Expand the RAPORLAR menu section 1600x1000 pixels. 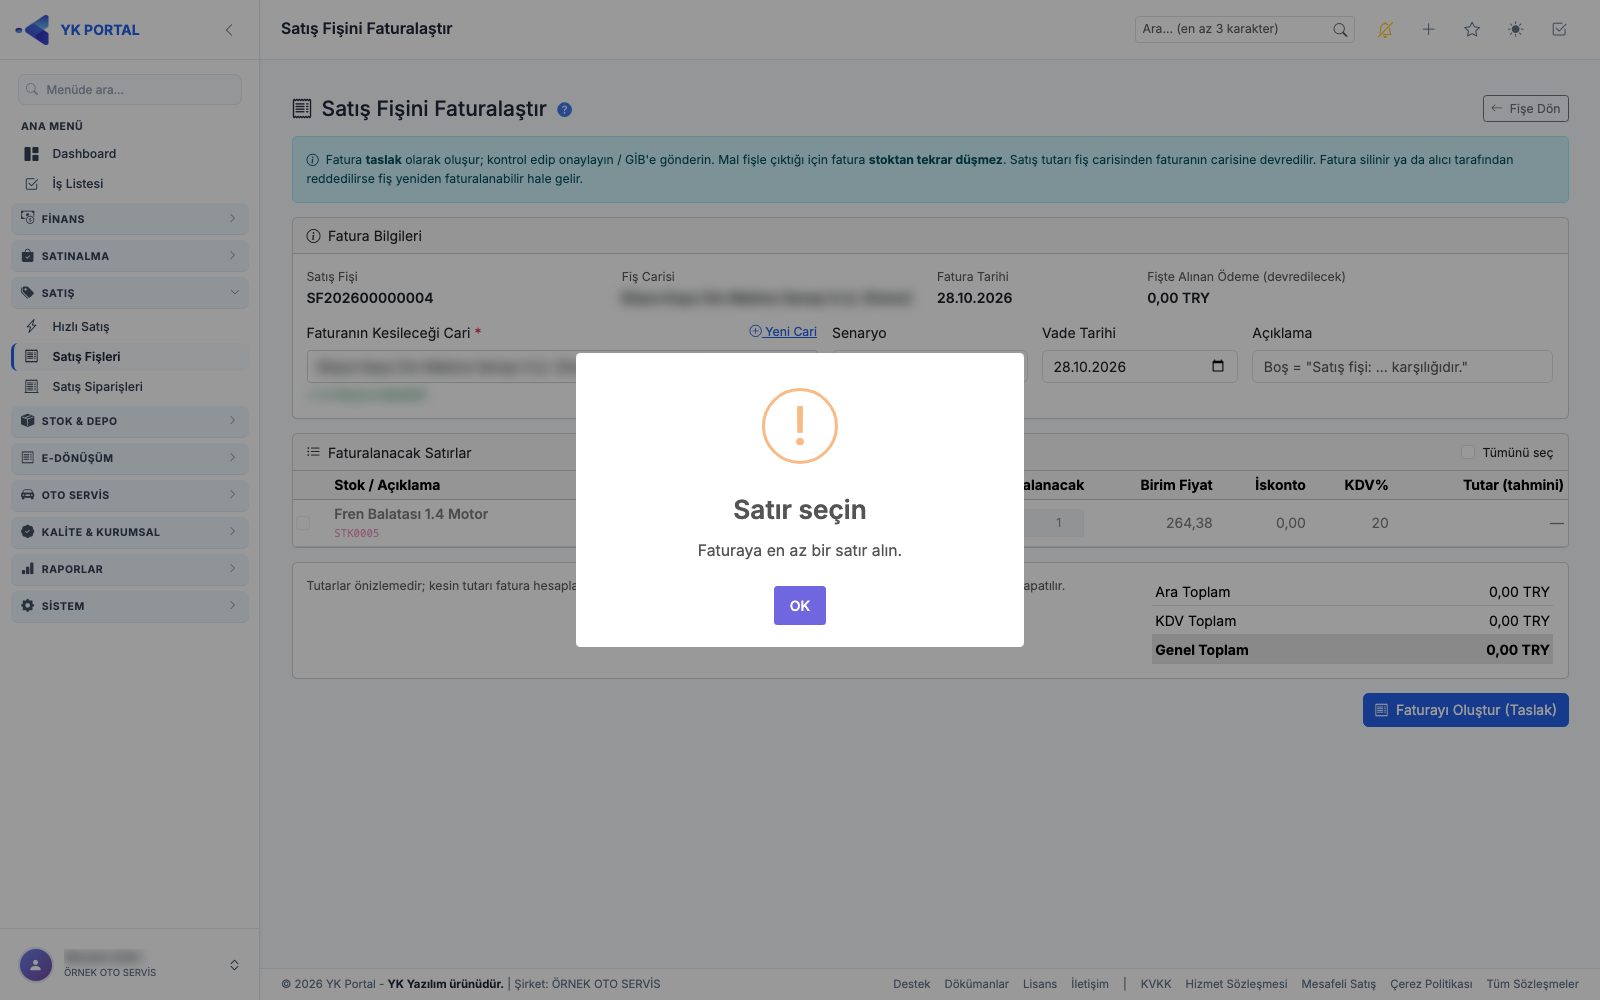pos(130,569)
